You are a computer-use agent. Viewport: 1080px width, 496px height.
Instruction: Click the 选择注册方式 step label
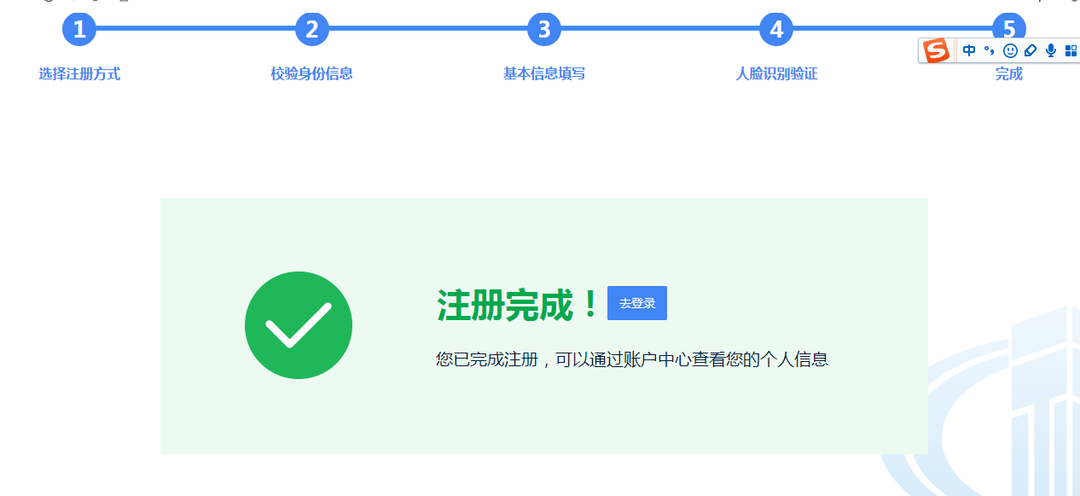[79, 74]
